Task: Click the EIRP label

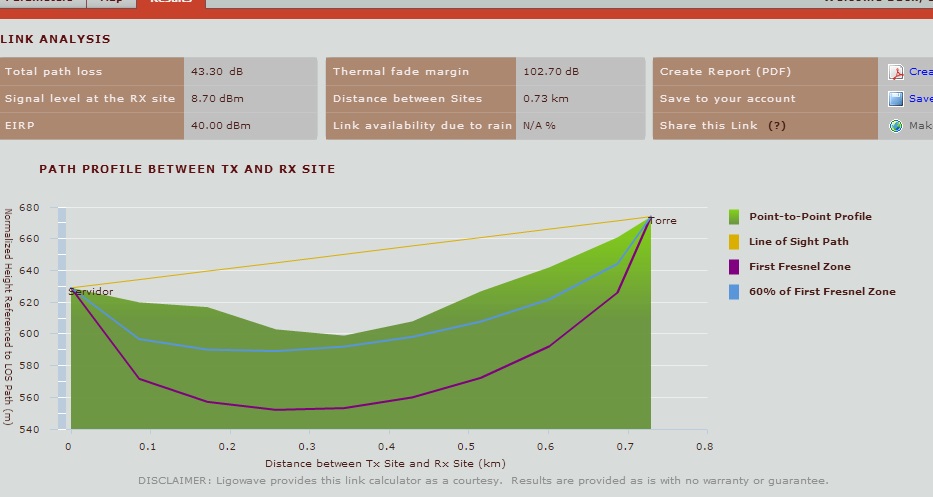Action: [x=20, y=126]
